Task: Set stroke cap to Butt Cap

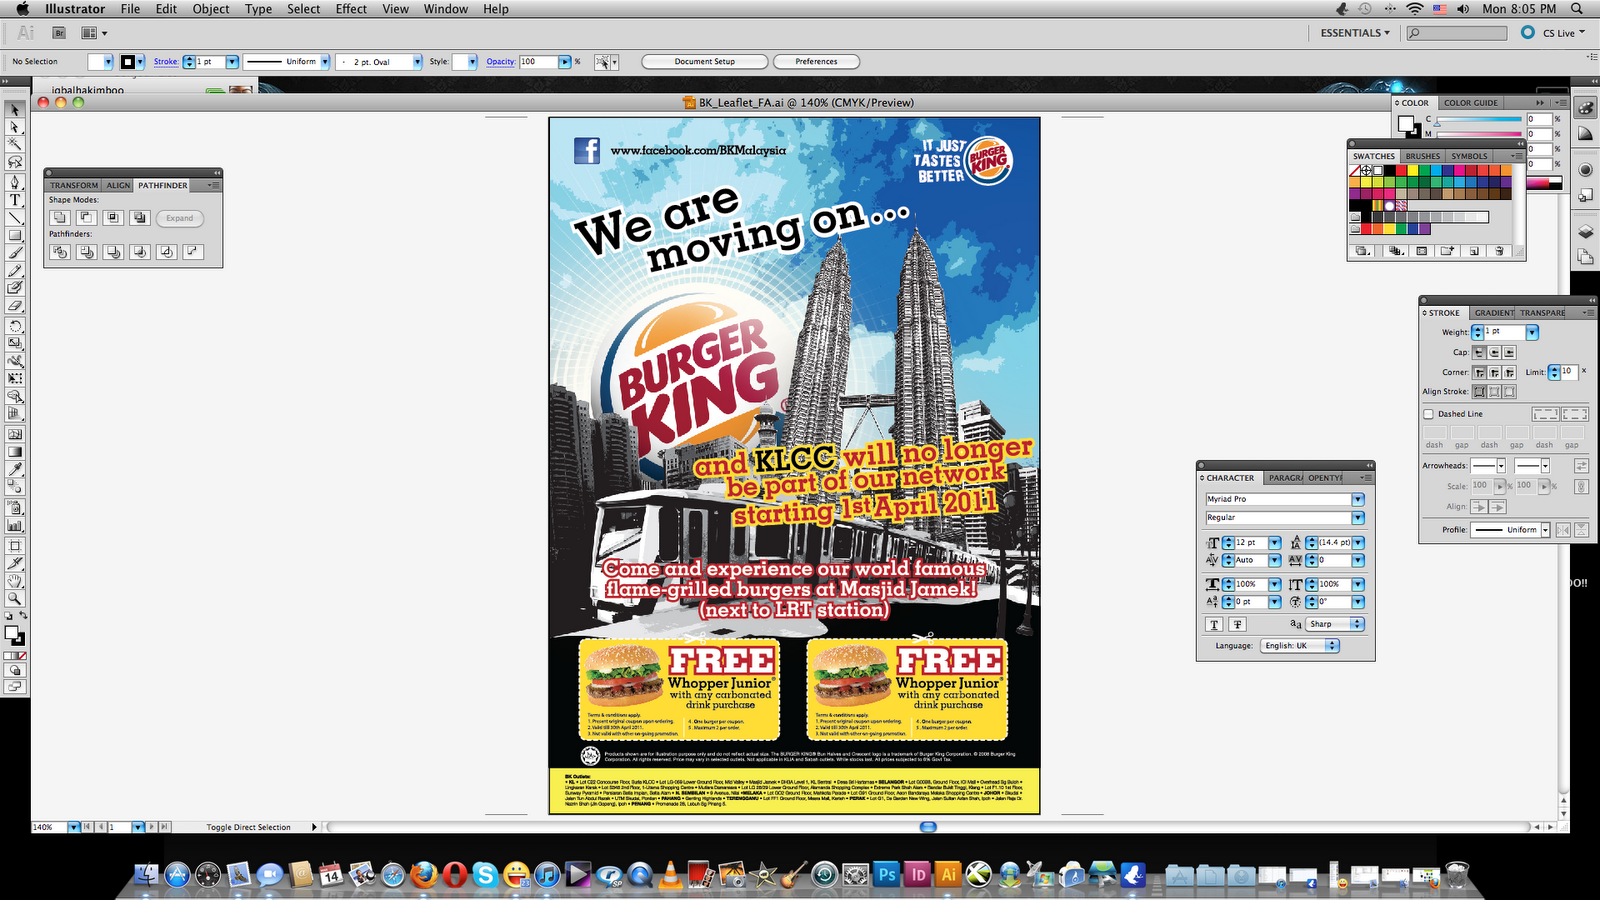Action: coord(1479,352)
